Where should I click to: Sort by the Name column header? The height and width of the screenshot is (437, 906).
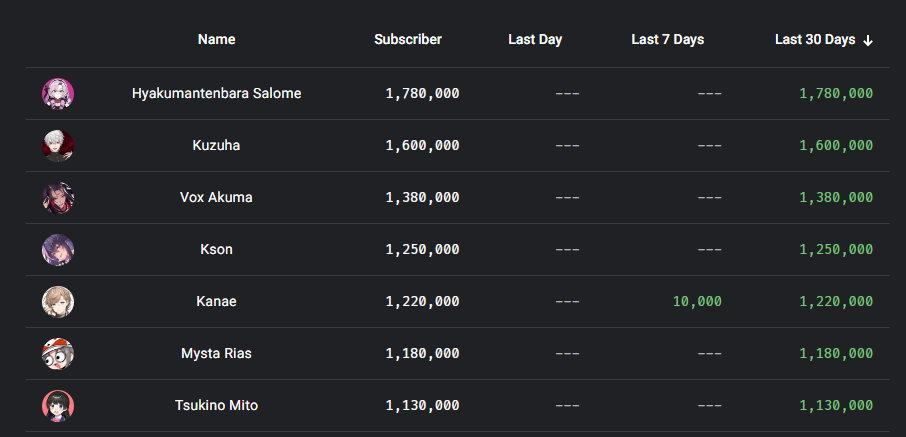216,40
